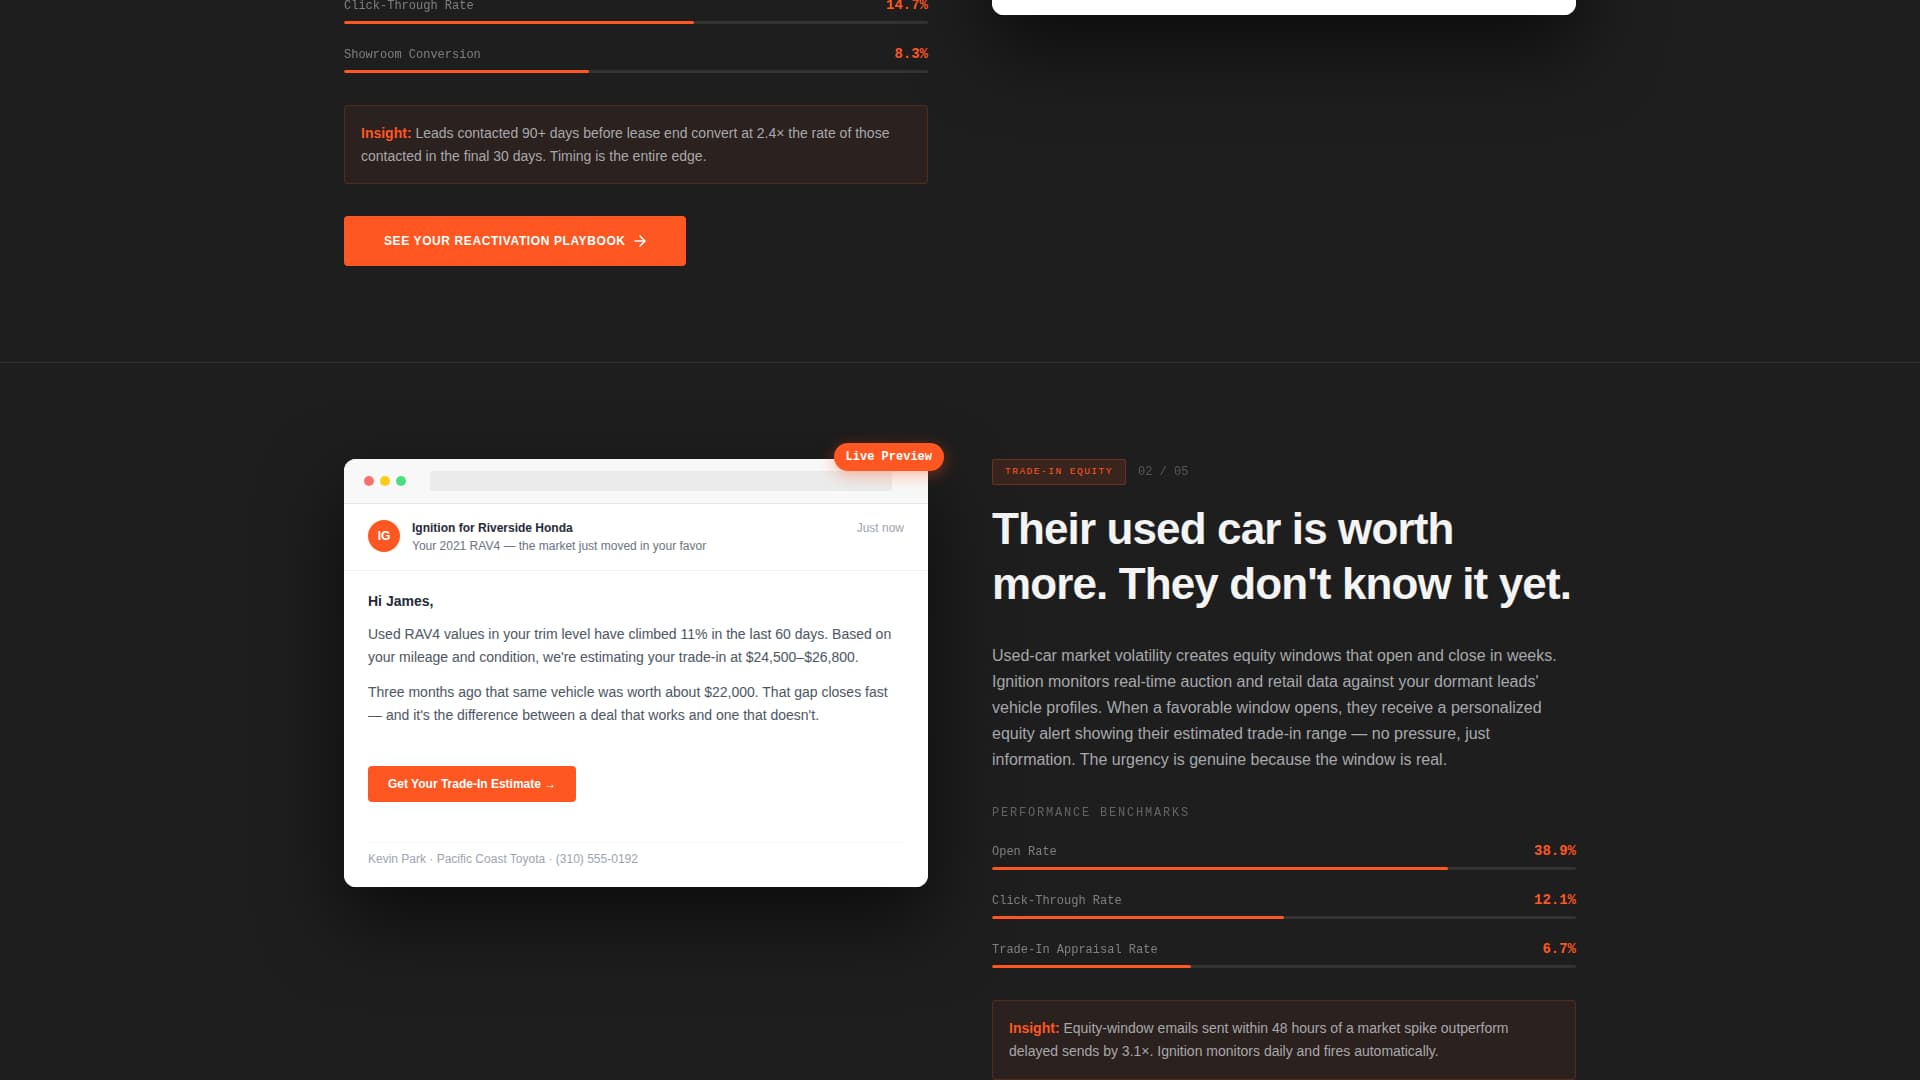Click the red window dot in email preview
Screen dimensions: 1920x1080
coord(369,481)
